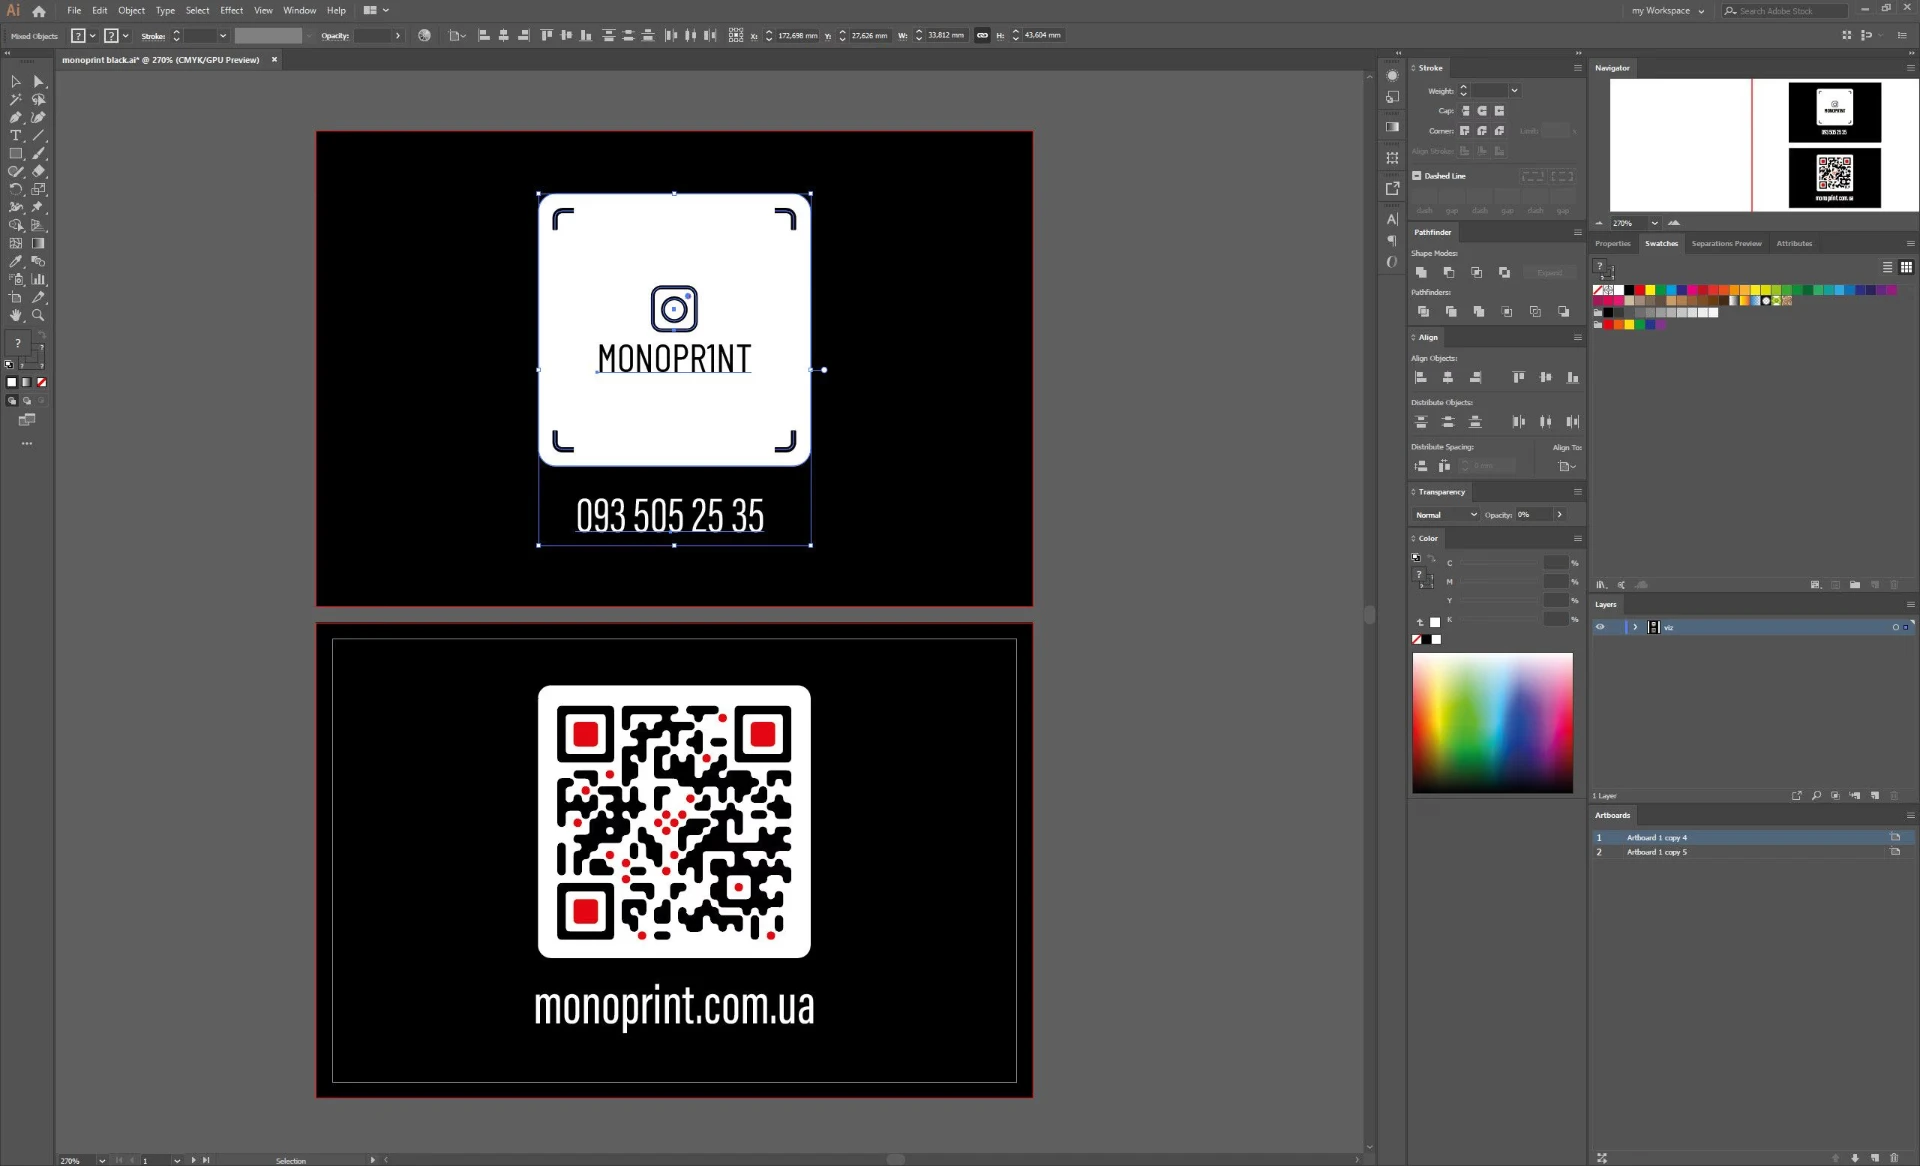
Task: Toggle visibility of the layer
Action: [x=1600, y=628]
